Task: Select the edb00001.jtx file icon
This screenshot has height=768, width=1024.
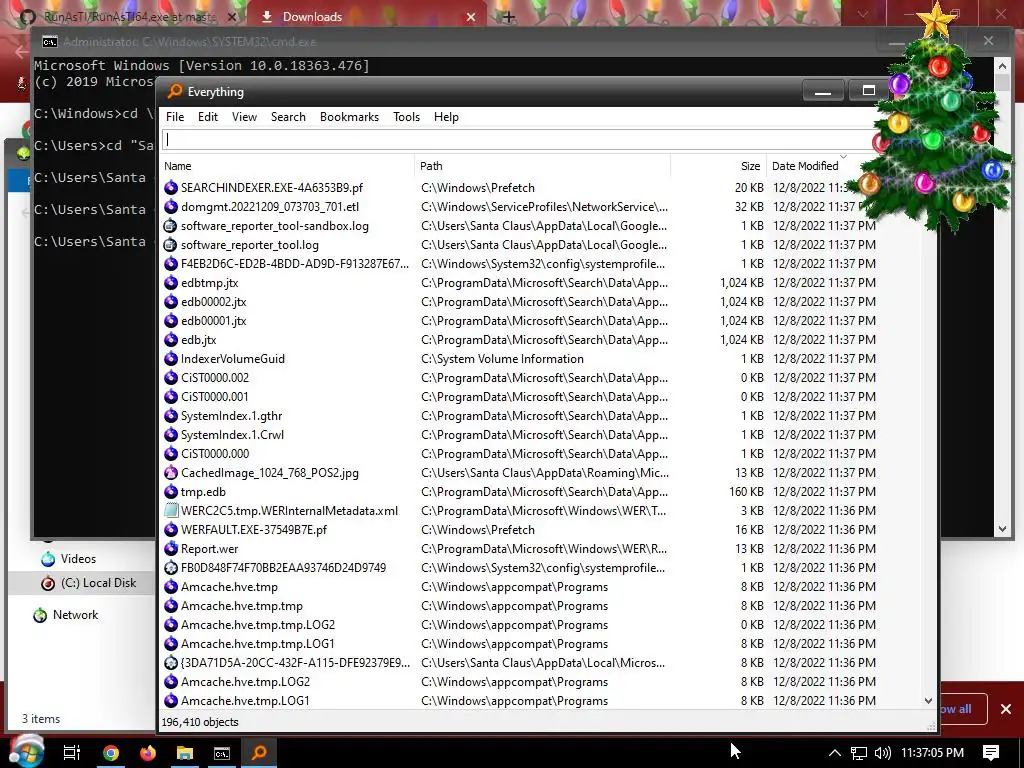Action: pos(170,321)
